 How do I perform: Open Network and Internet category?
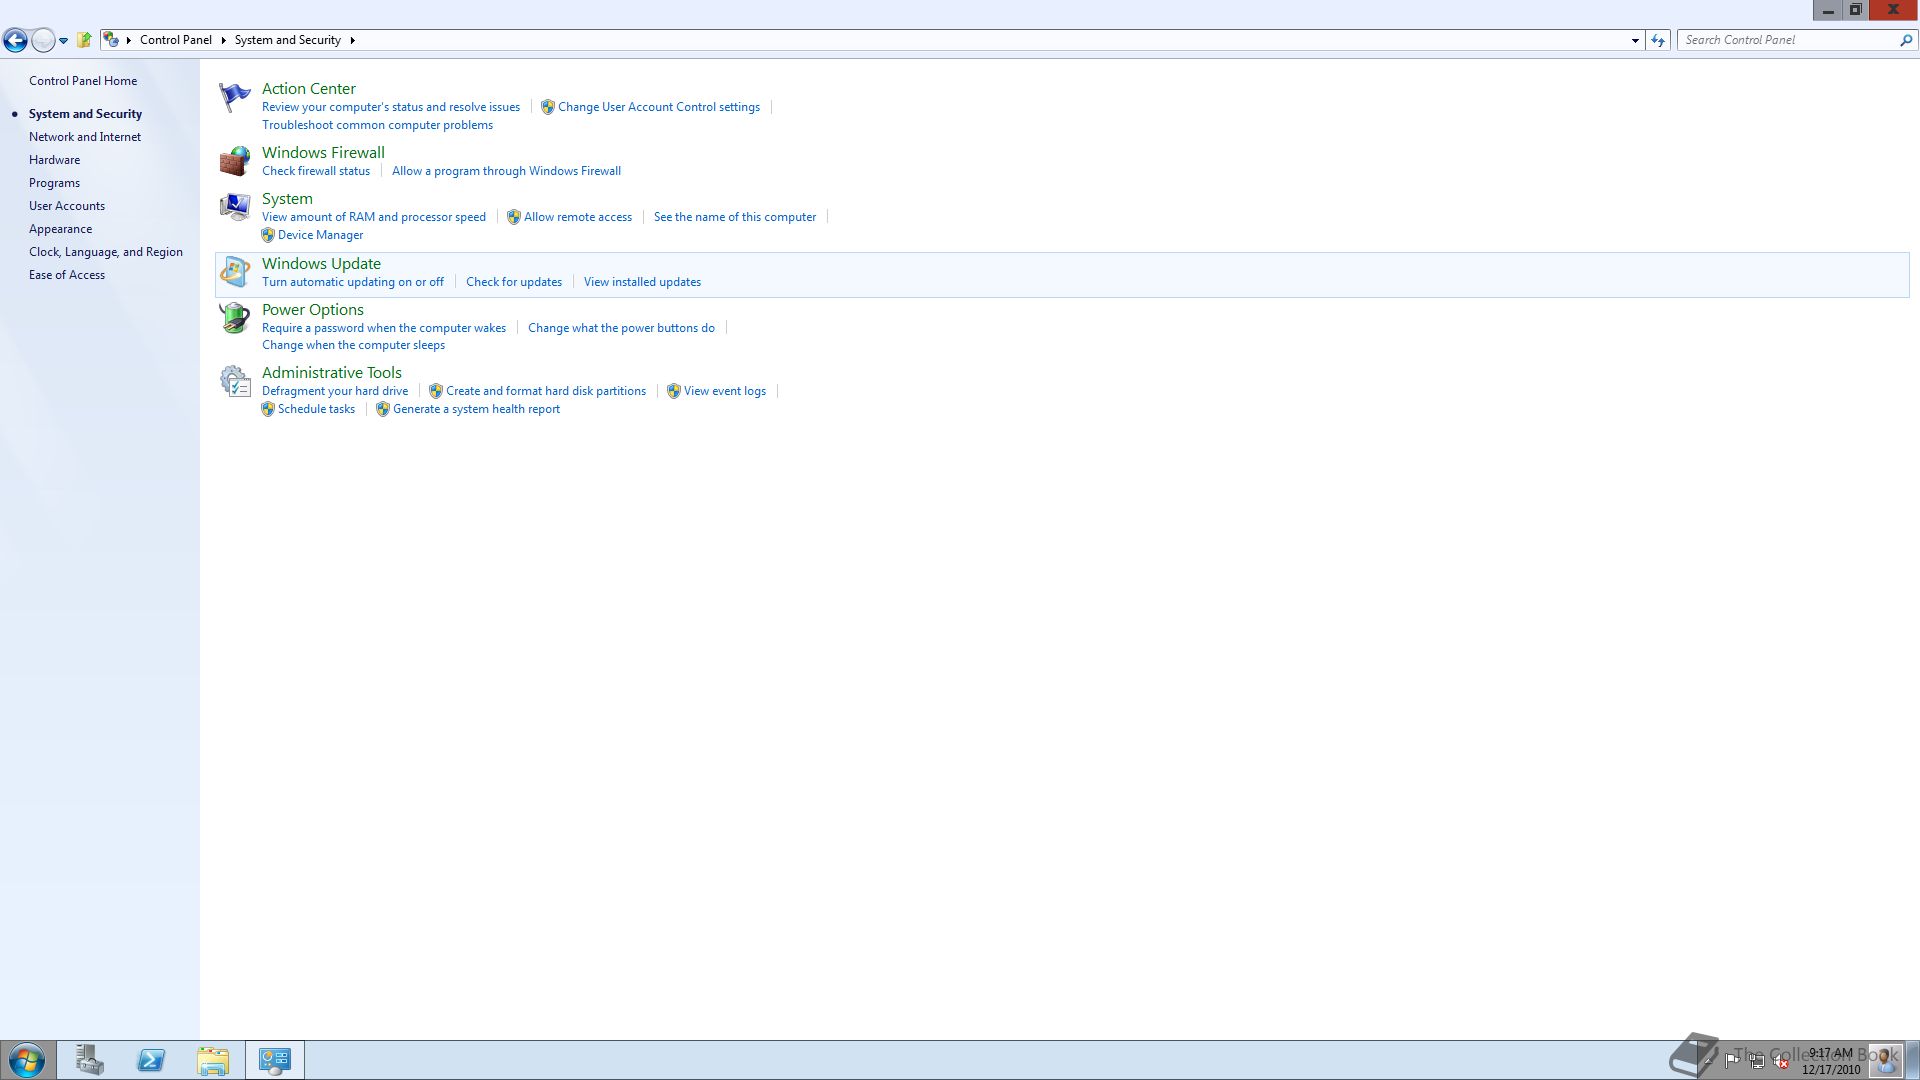click(x=85, y=137)
